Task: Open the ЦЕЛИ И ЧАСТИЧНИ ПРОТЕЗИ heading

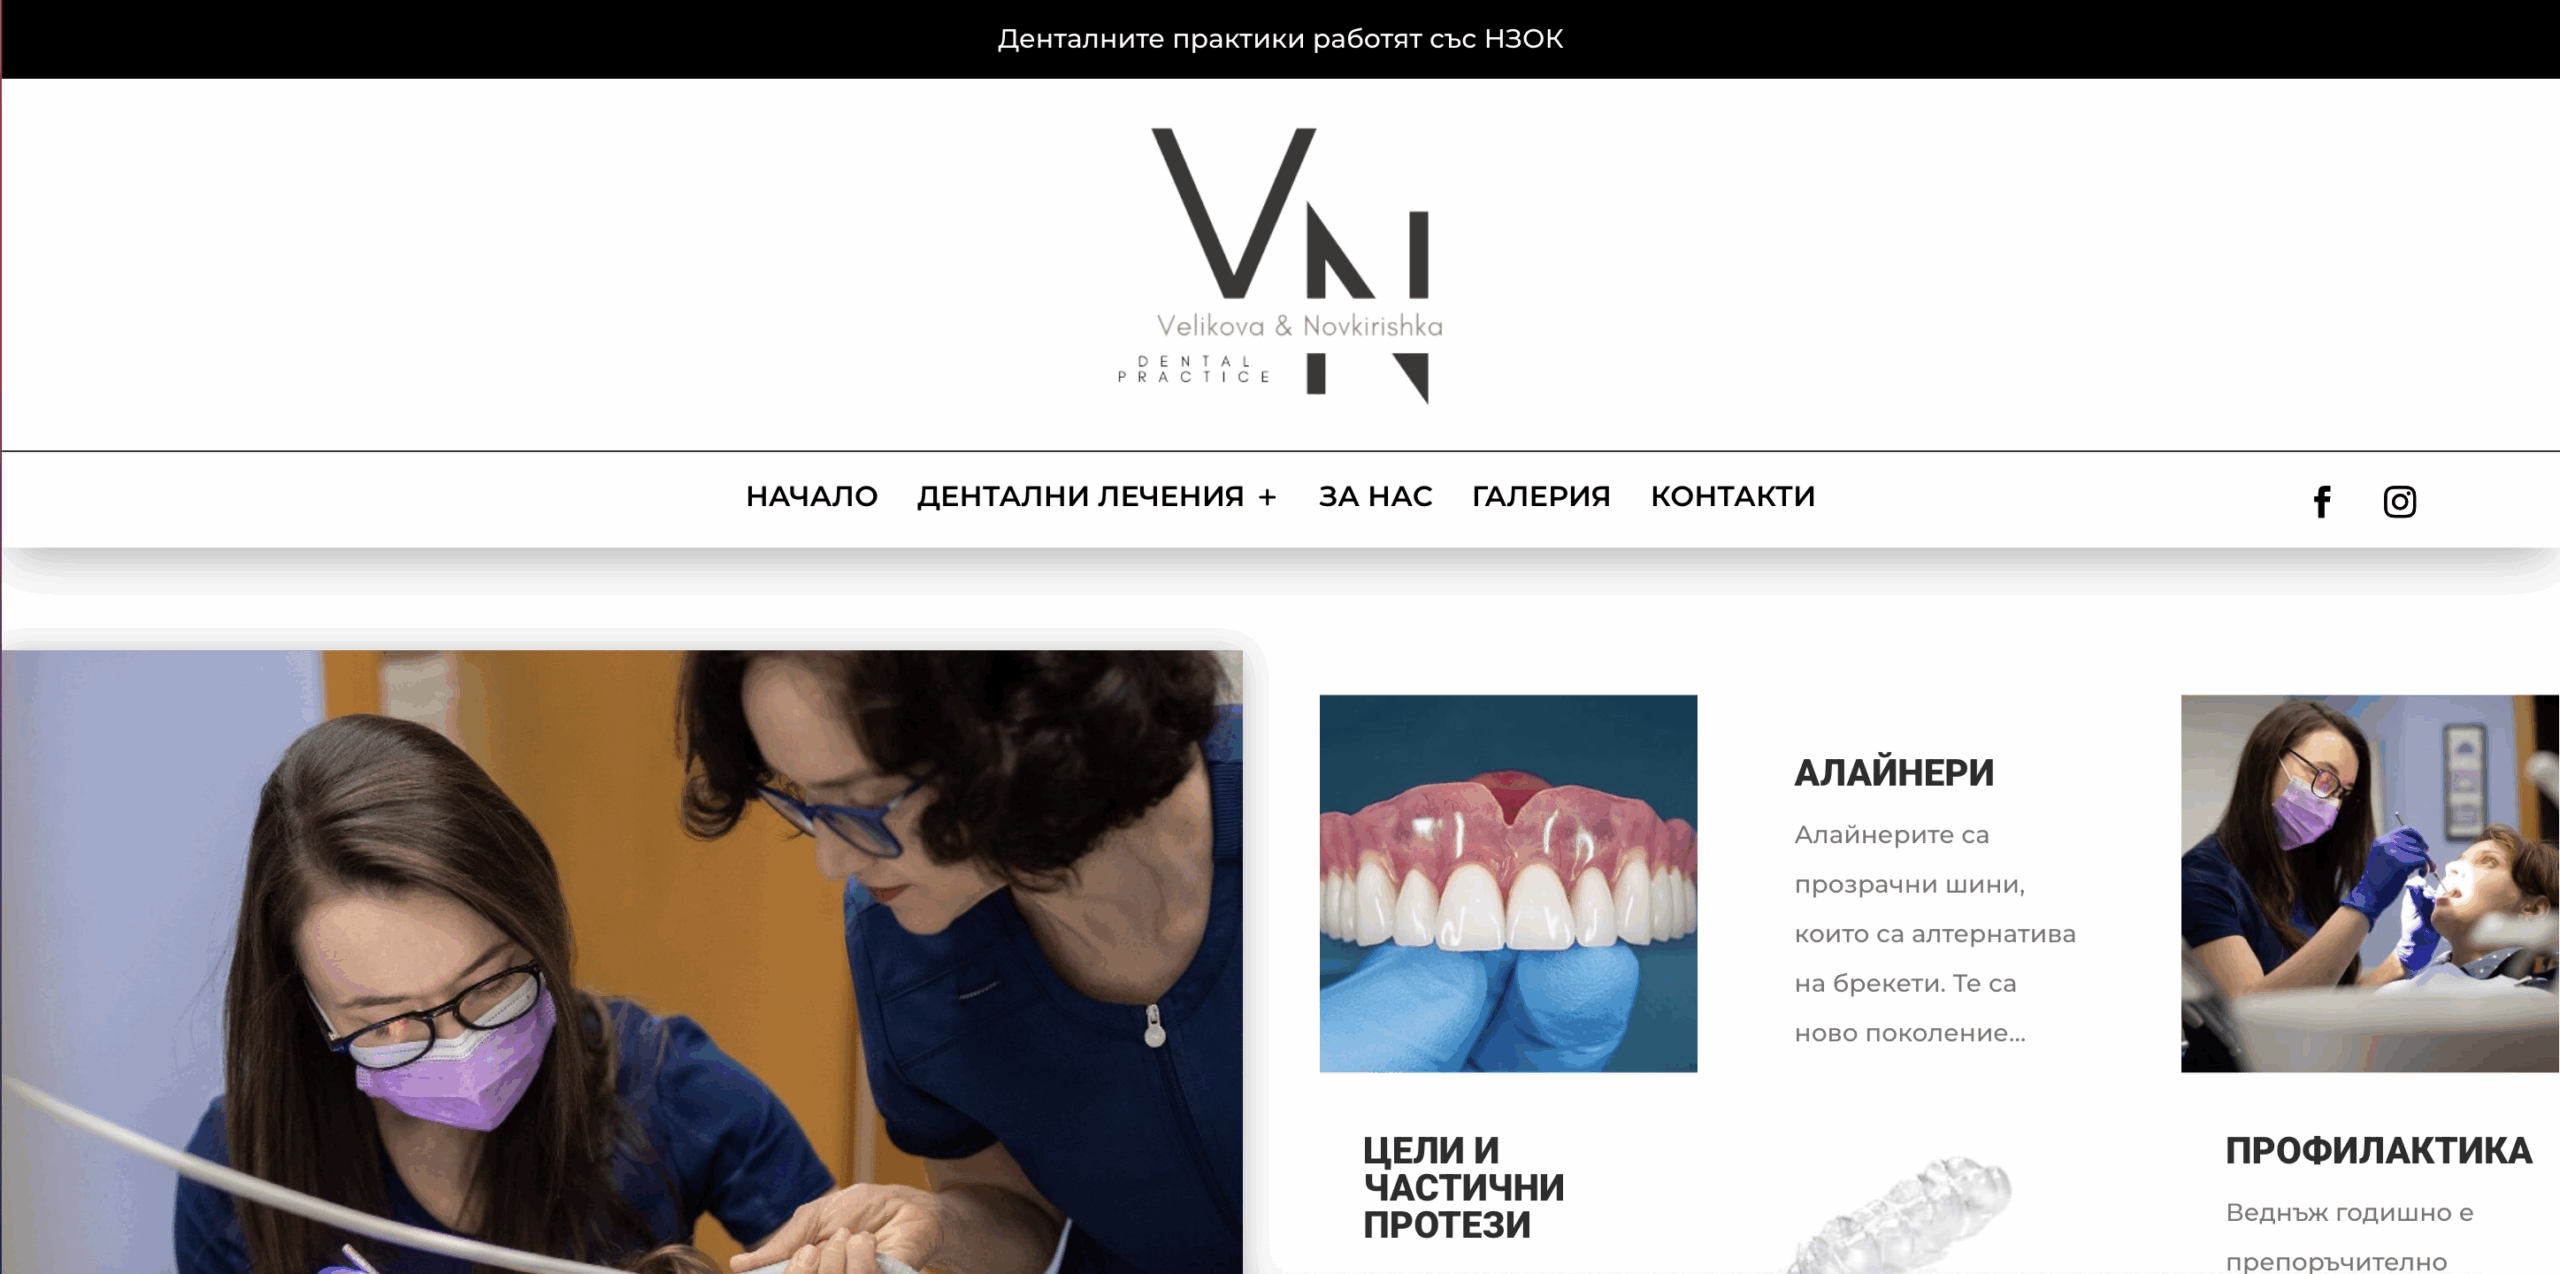Action: pyautogui.click(x=1464, y=1187)
